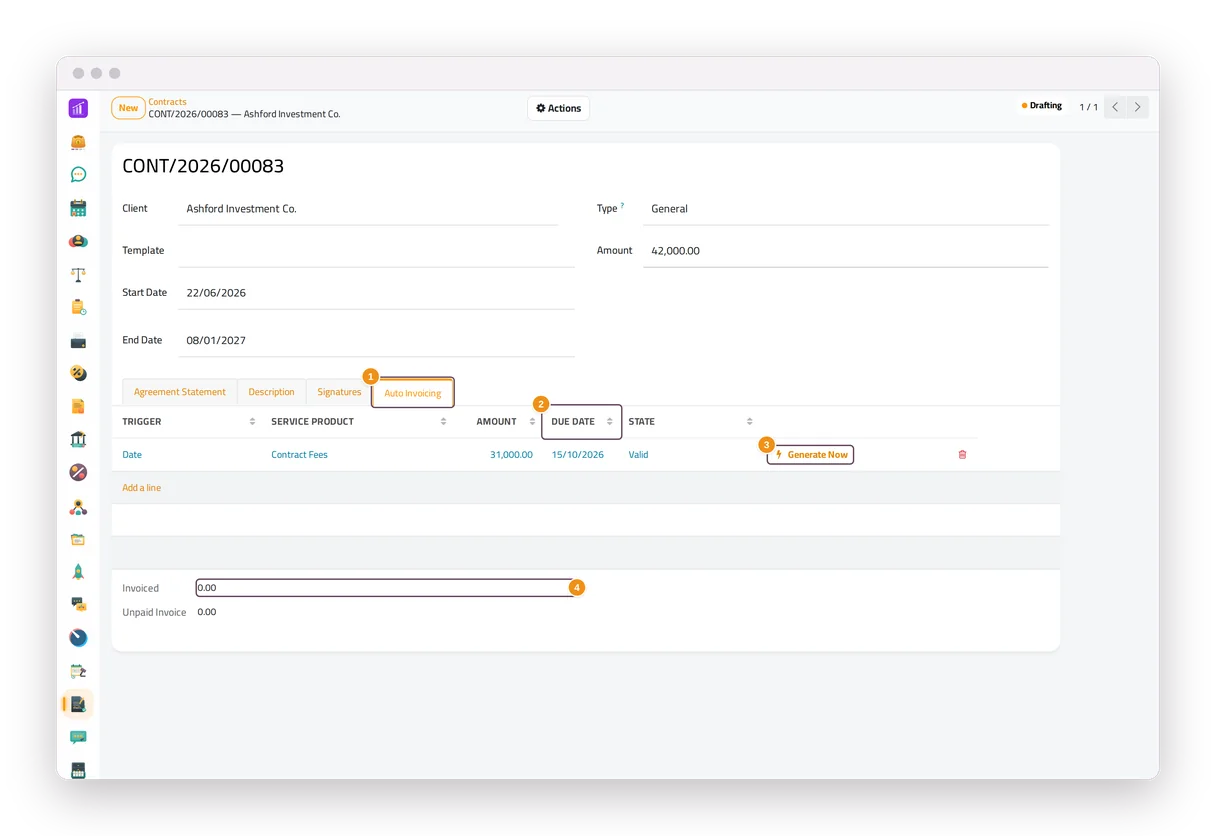Viewport: 1216px width, 836px height.
Task: Open the money bag app in sidebar
Action: click(78, 142)
